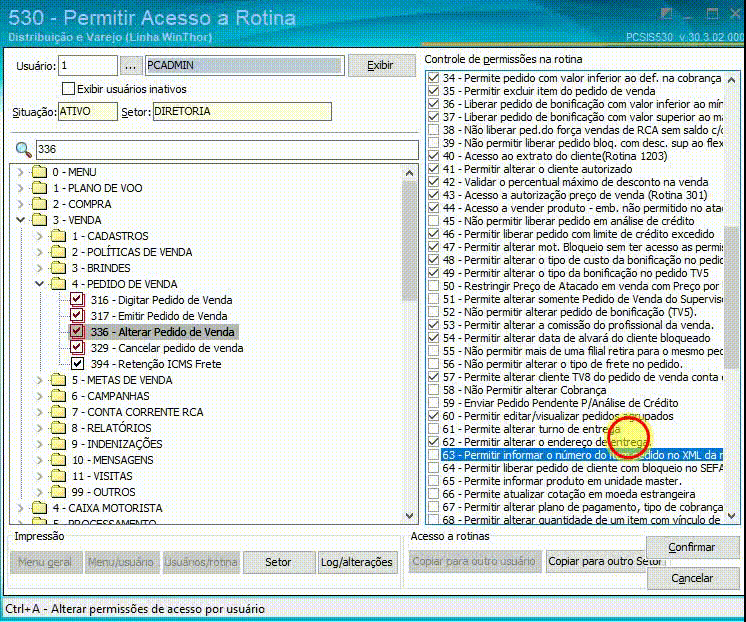Click the Setor print button
This screenshot has height=622, width=746.
pos(278,562)
